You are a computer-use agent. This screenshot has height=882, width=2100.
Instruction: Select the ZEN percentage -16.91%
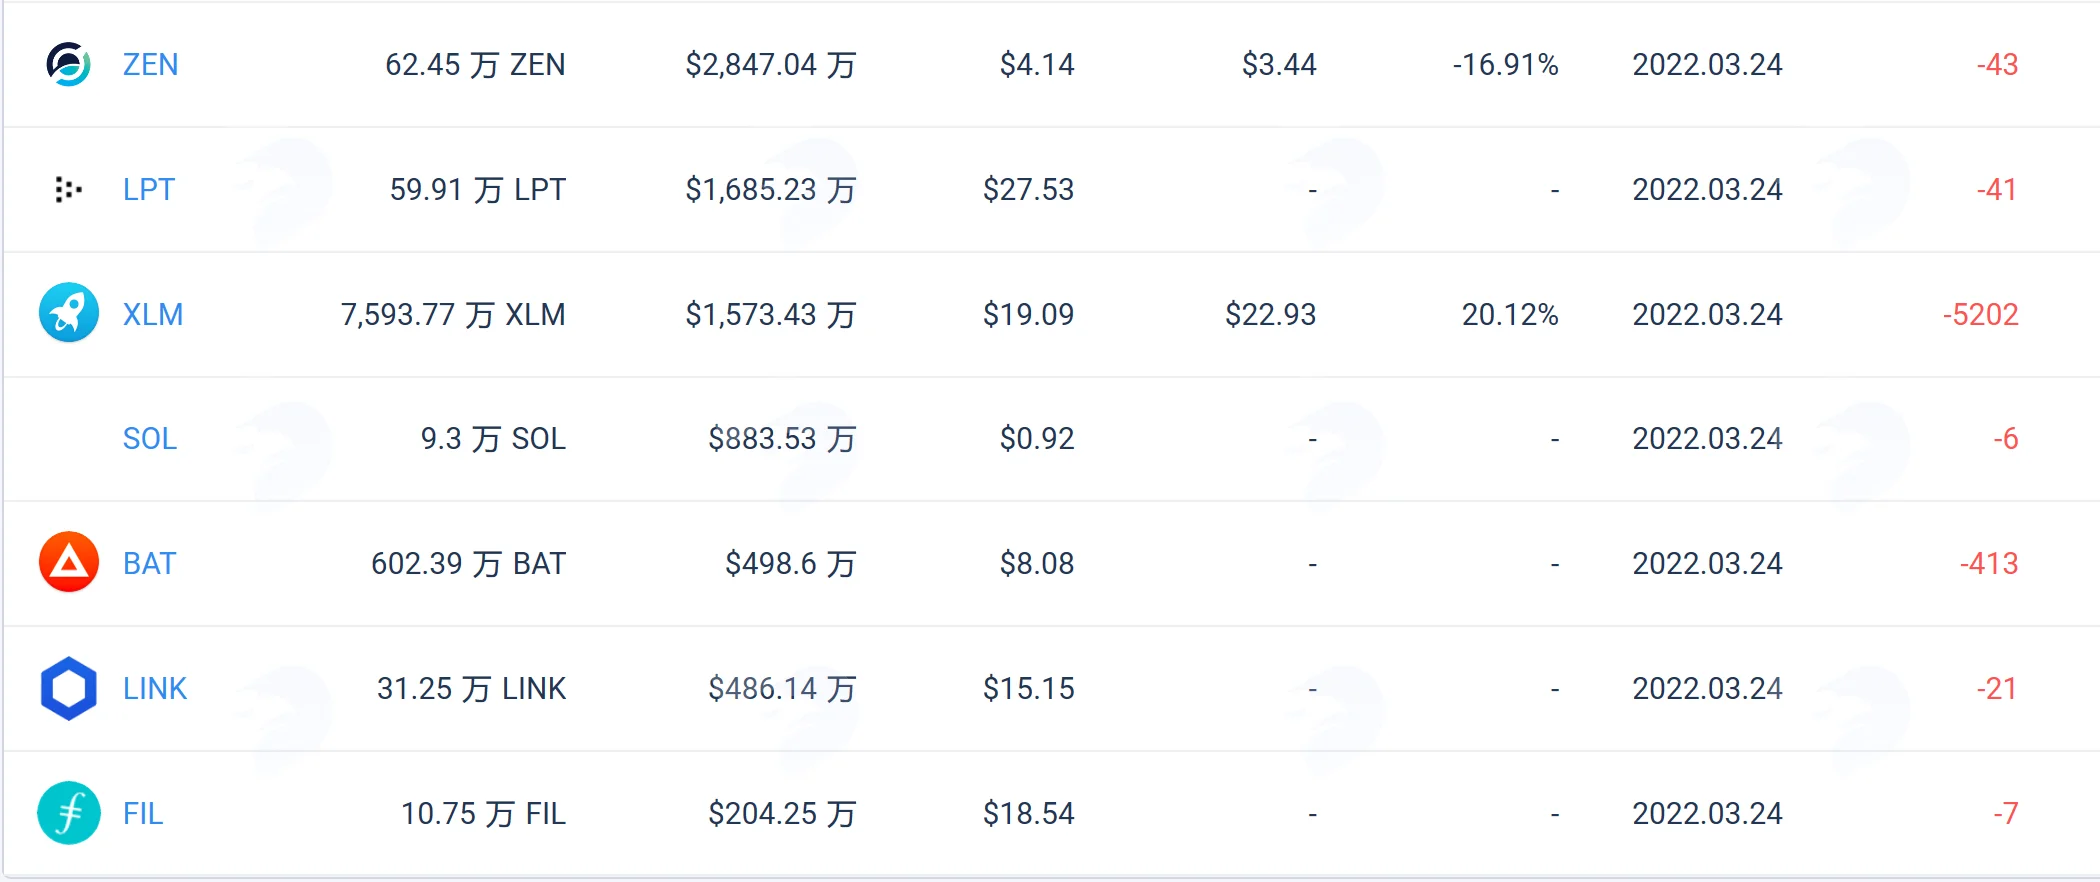pyautogui.click(x=1505, y=65)
